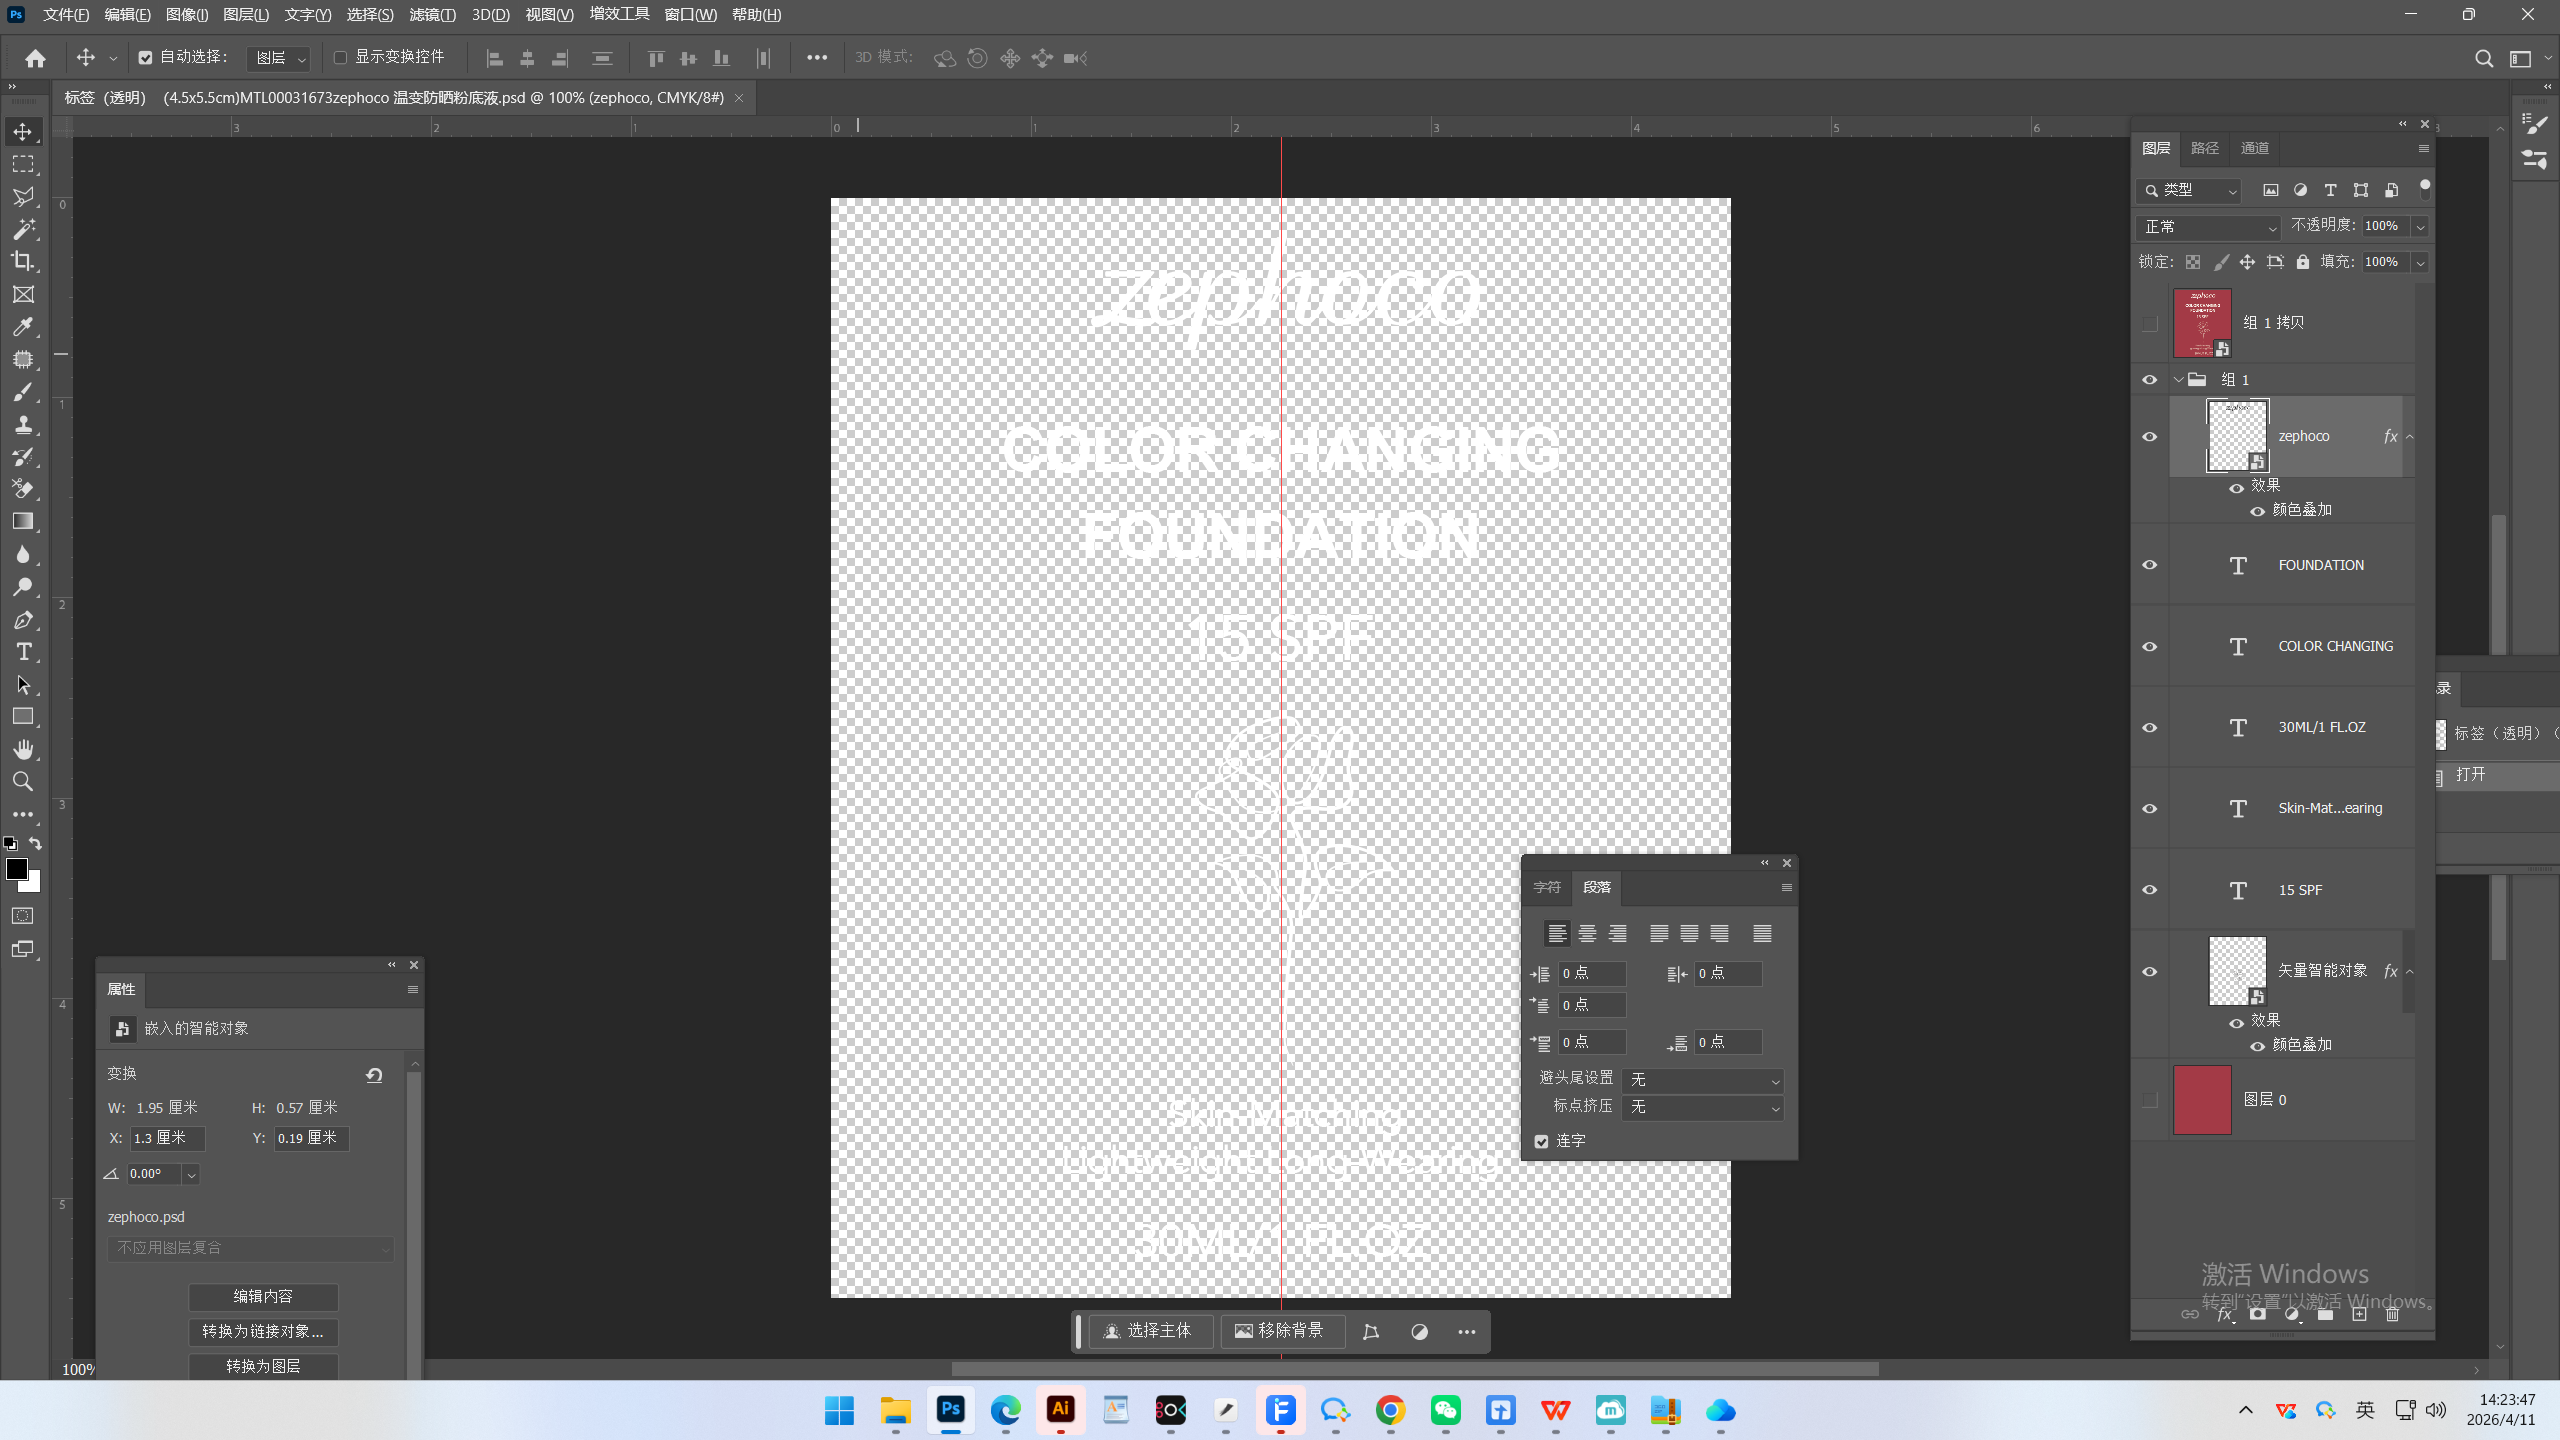2560x1440 pixels.
Task: Open the 图像 menu
Action: click(x=187, y=15)
